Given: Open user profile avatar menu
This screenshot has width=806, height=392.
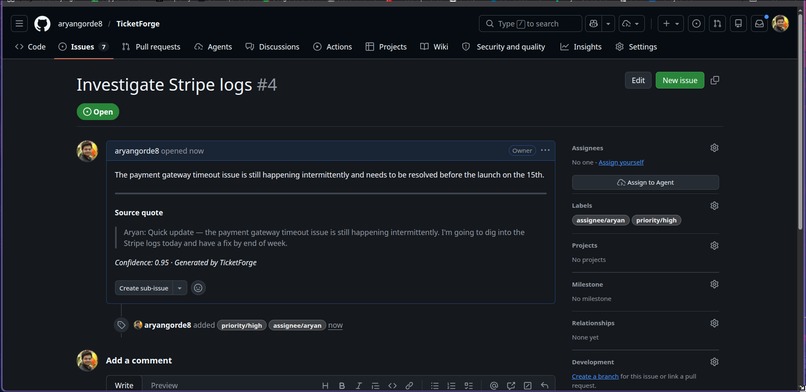Looking at the screenshot, I should [x=780, y=24].
